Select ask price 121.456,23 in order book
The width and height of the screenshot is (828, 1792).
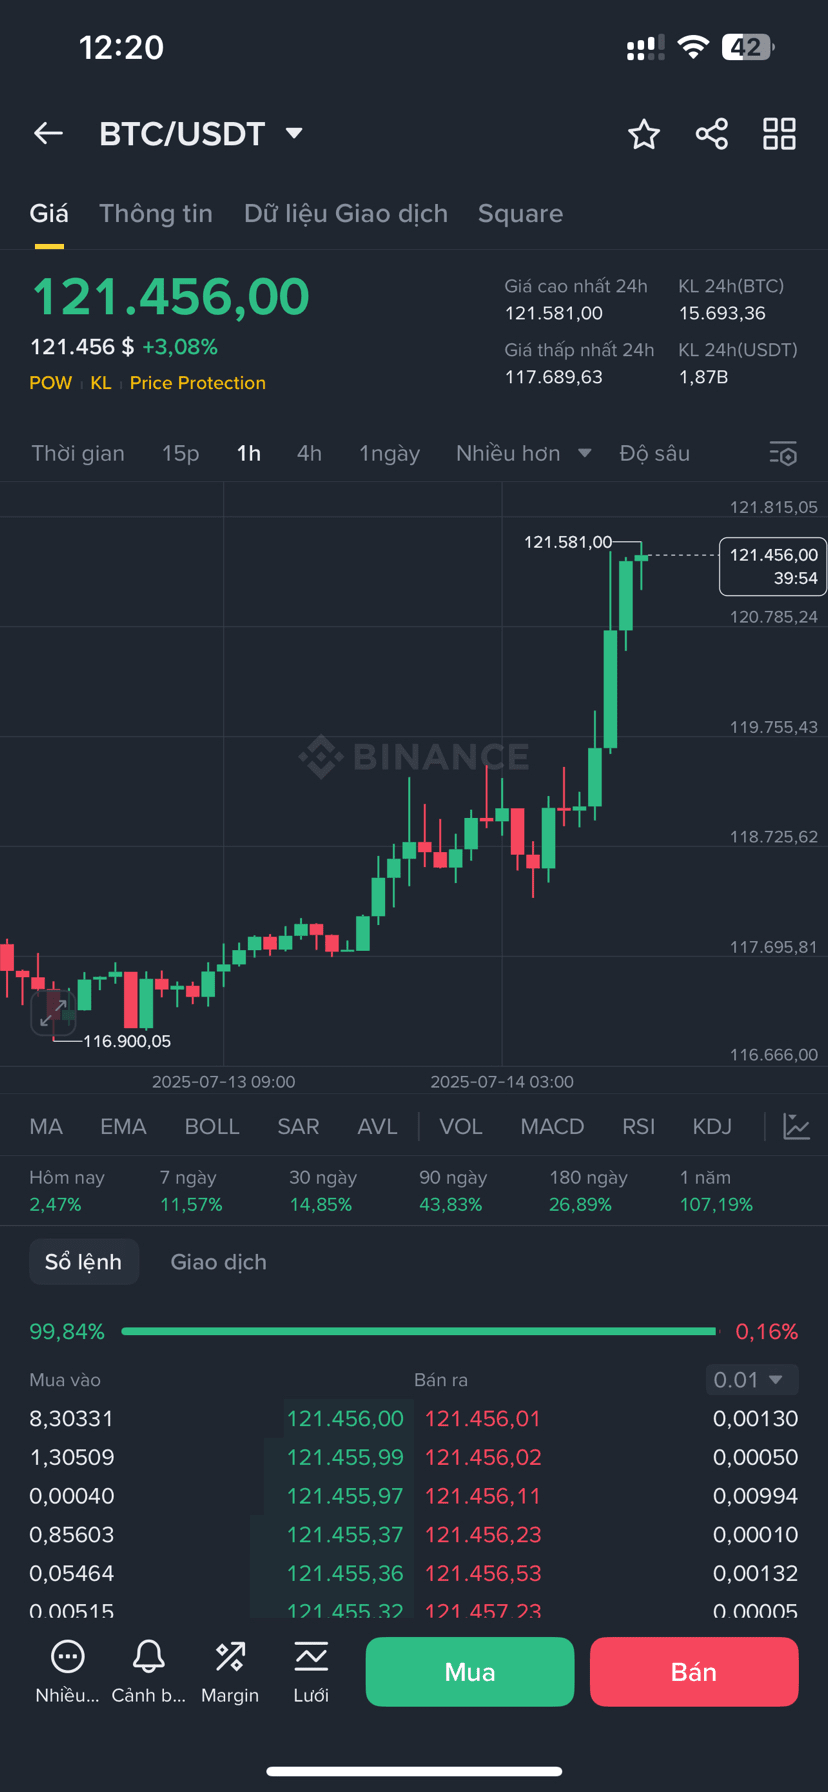tap(483, 1535)
